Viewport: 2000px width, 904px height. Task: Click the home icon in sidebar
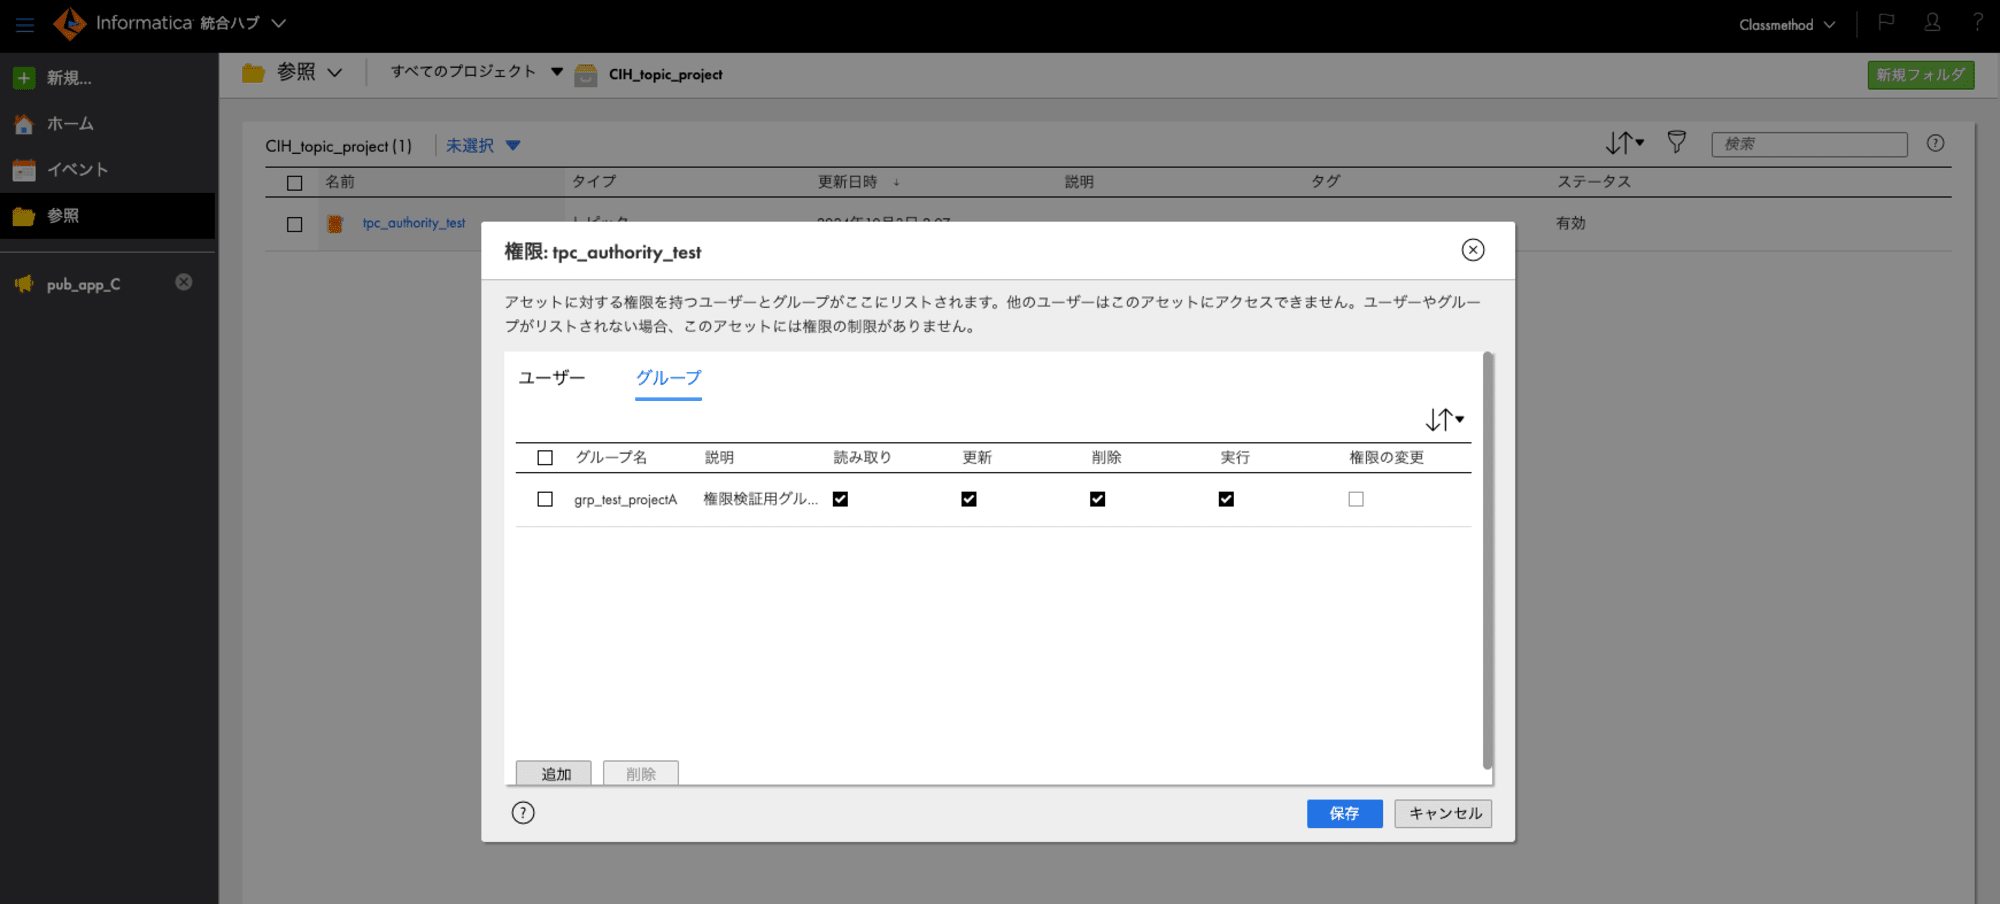click(x=24, y=124)
